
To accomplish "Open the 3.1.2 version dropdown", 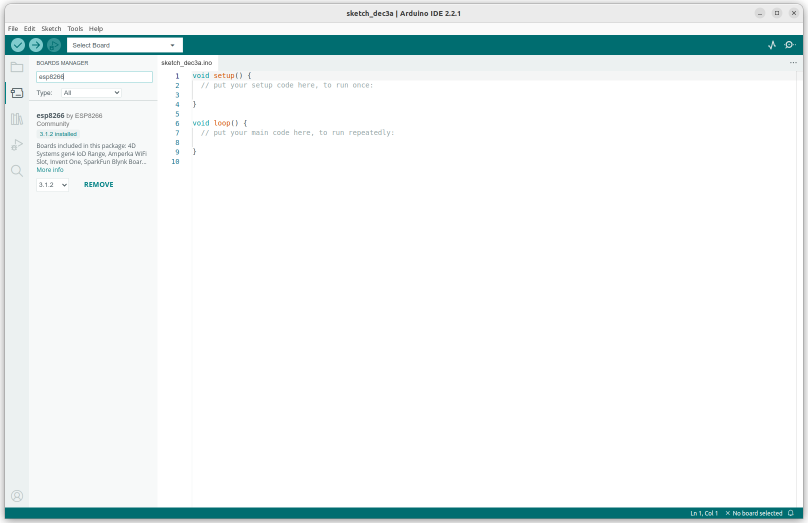I will tap(53, 185).
